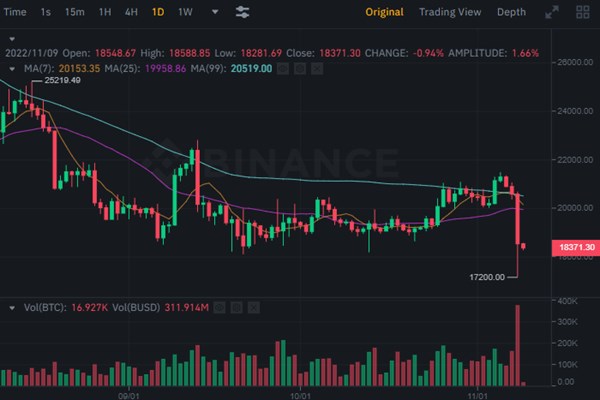Switch to 1s interval
Image resolution: width=600 pixels, height=400 pixels.
coord(46,12)
